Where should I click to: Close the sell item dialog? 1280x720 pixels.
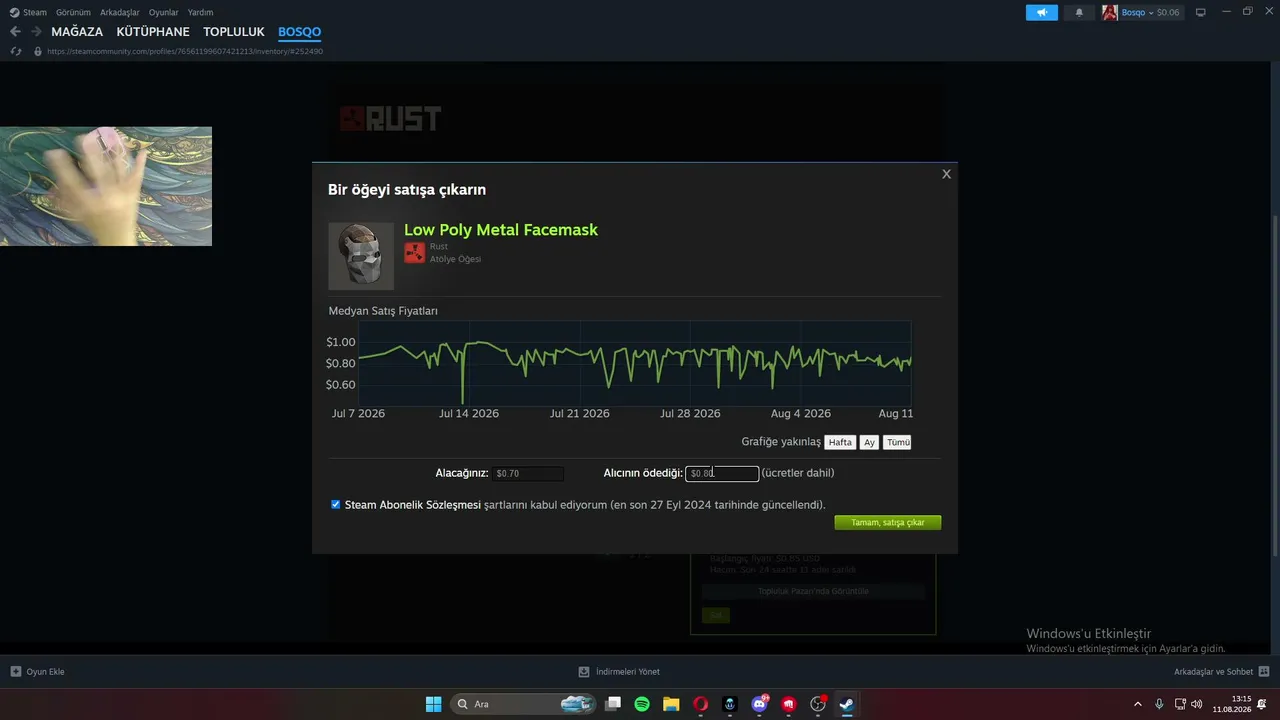click(x=946, y=174)
